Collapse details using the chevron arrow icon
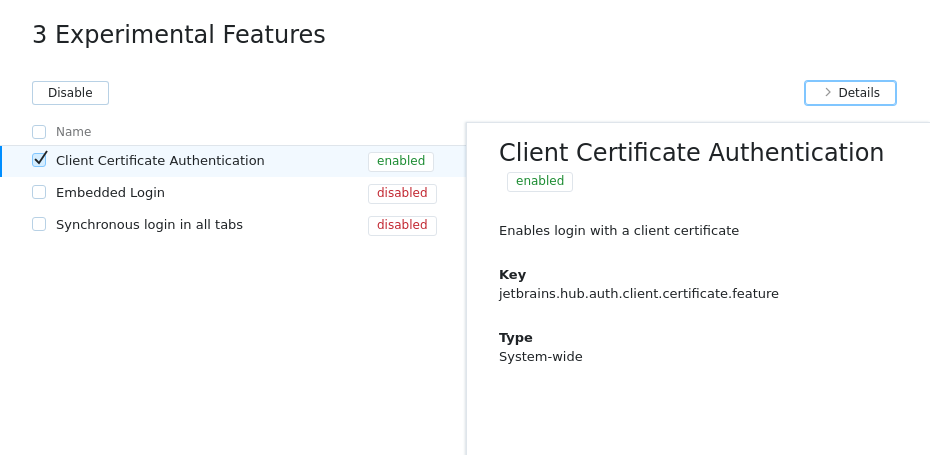Image resolution: width=930 pixels, height=455 pixels. click(828, 93)
